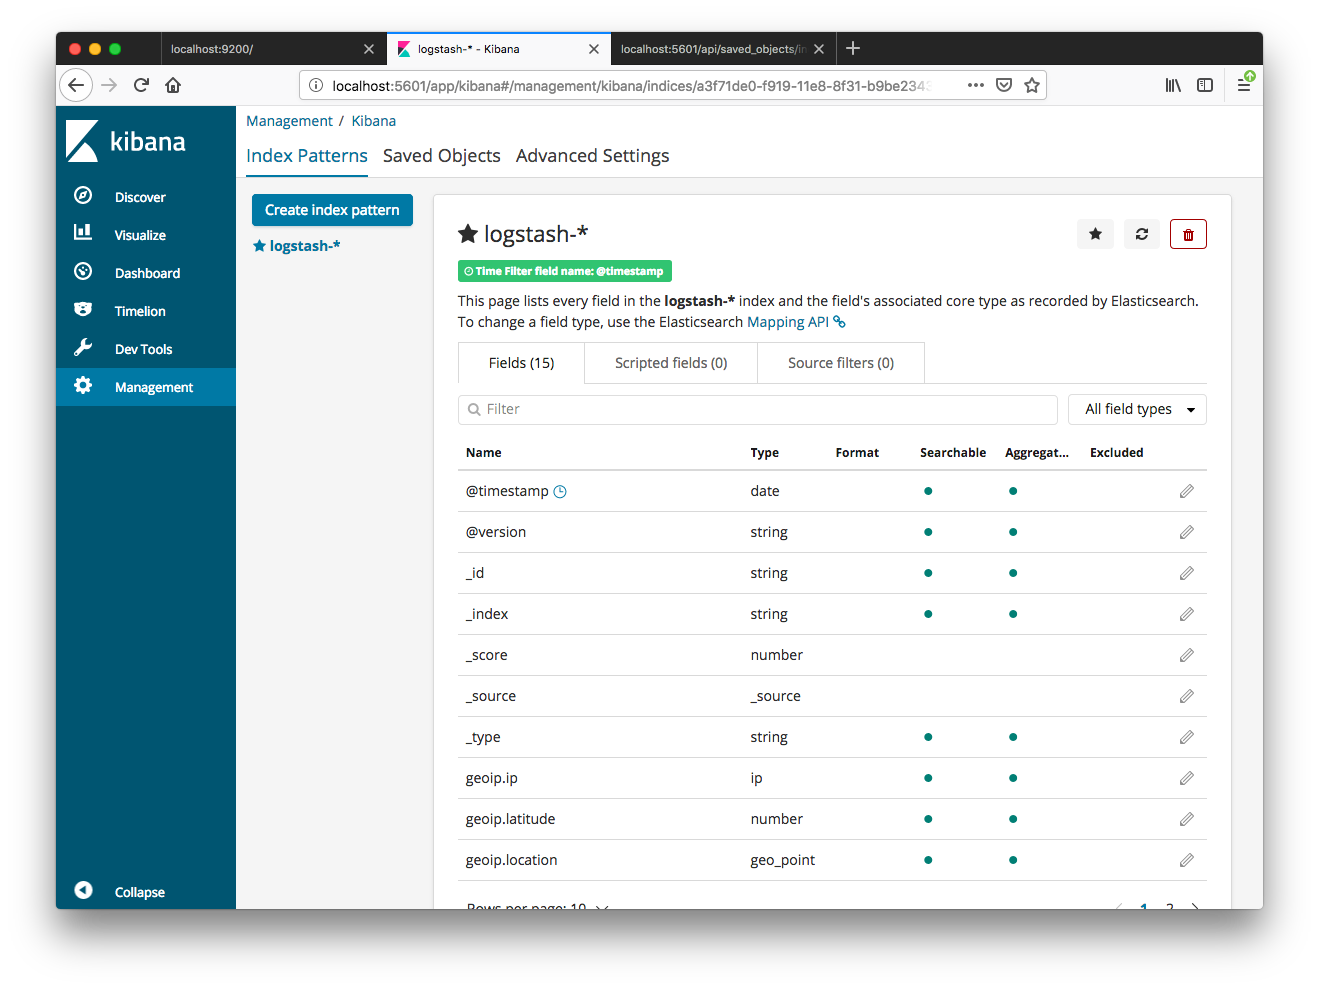The height and width of the screenshot is (989, 1319).
Task: Open Management in the Kibana sidebar
Action: 146,387
